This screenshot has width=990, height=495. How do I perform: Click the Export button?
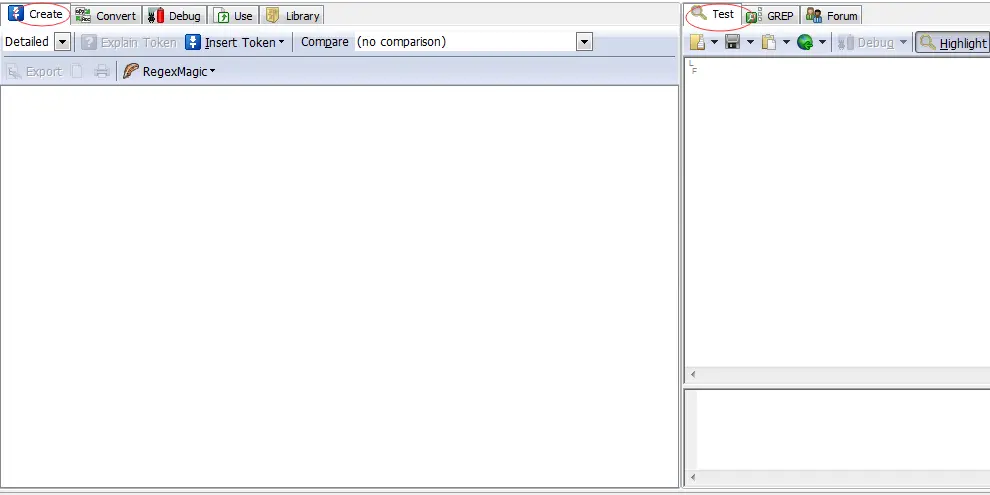click(34, 71)
